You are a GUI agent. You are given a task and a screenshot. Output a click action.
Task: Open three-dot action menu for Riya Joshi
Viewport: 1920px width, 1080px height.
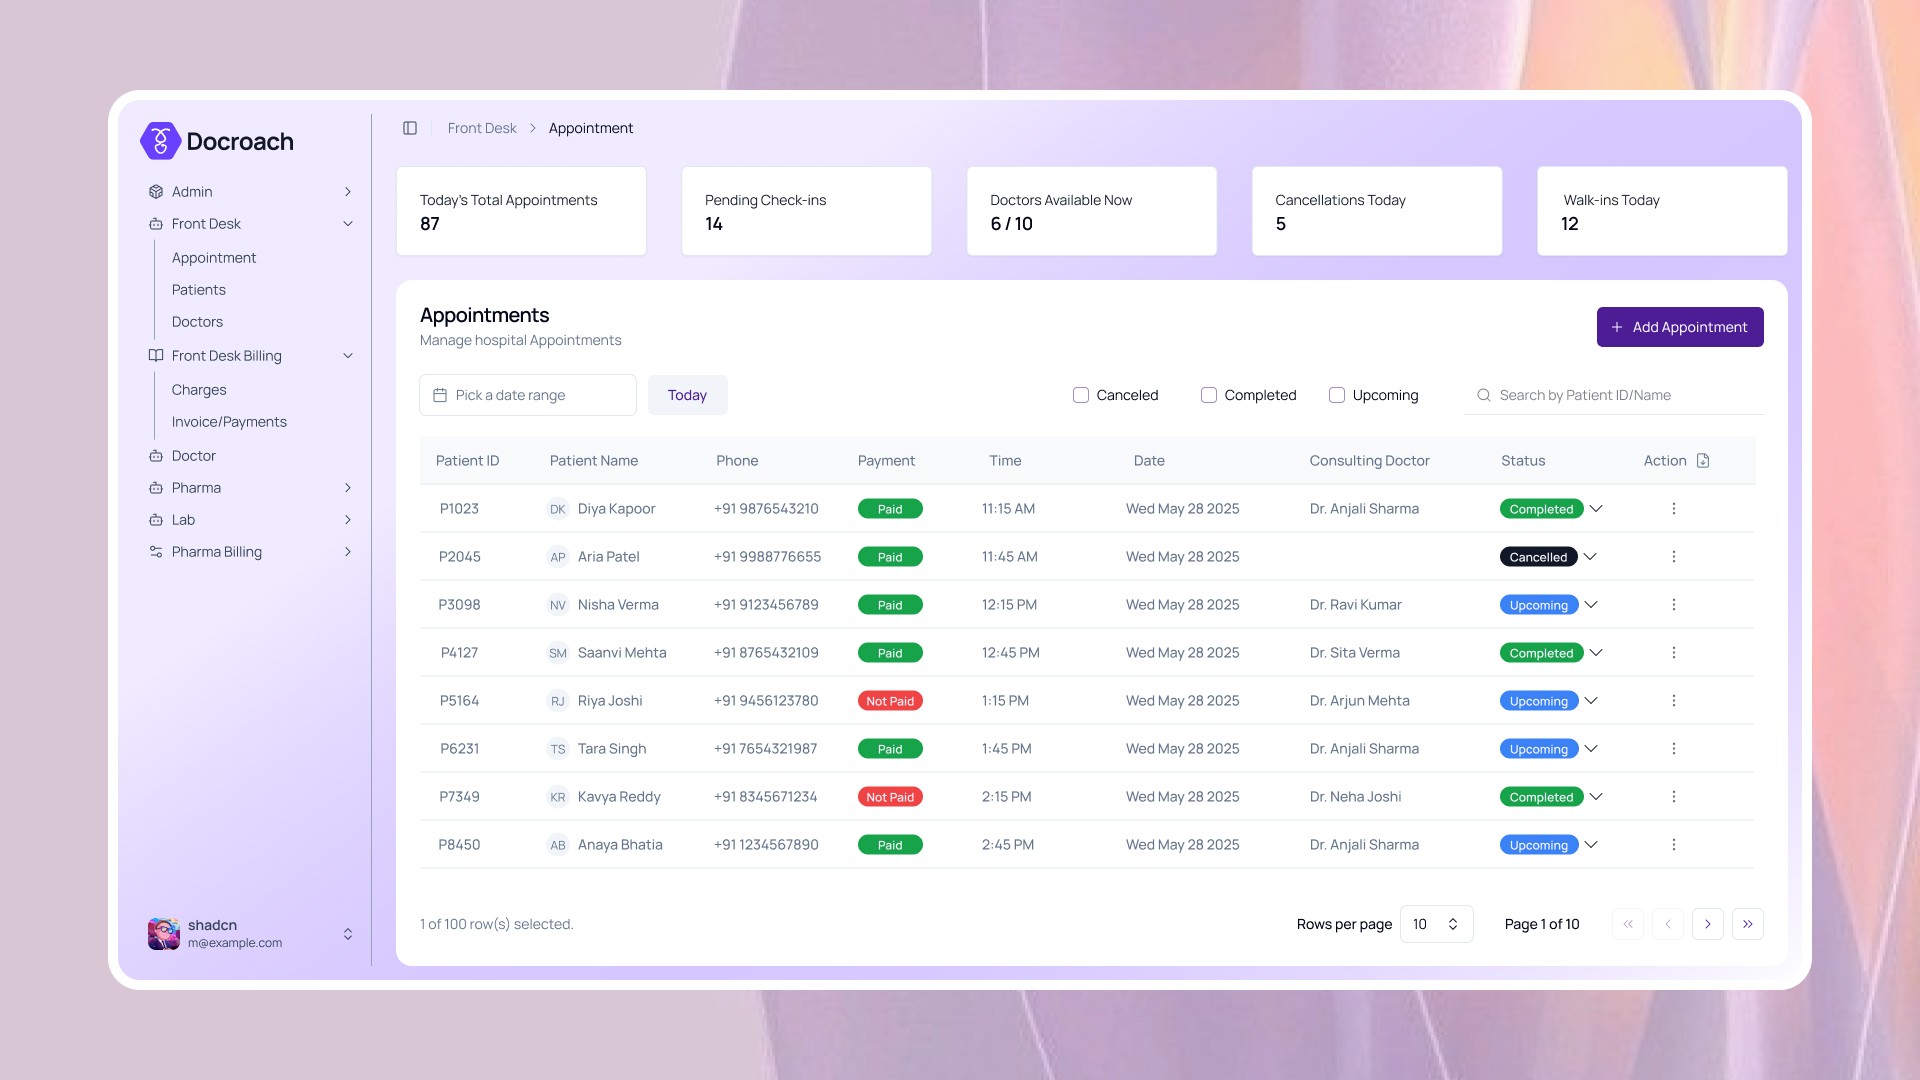(x=1673, y=701)
